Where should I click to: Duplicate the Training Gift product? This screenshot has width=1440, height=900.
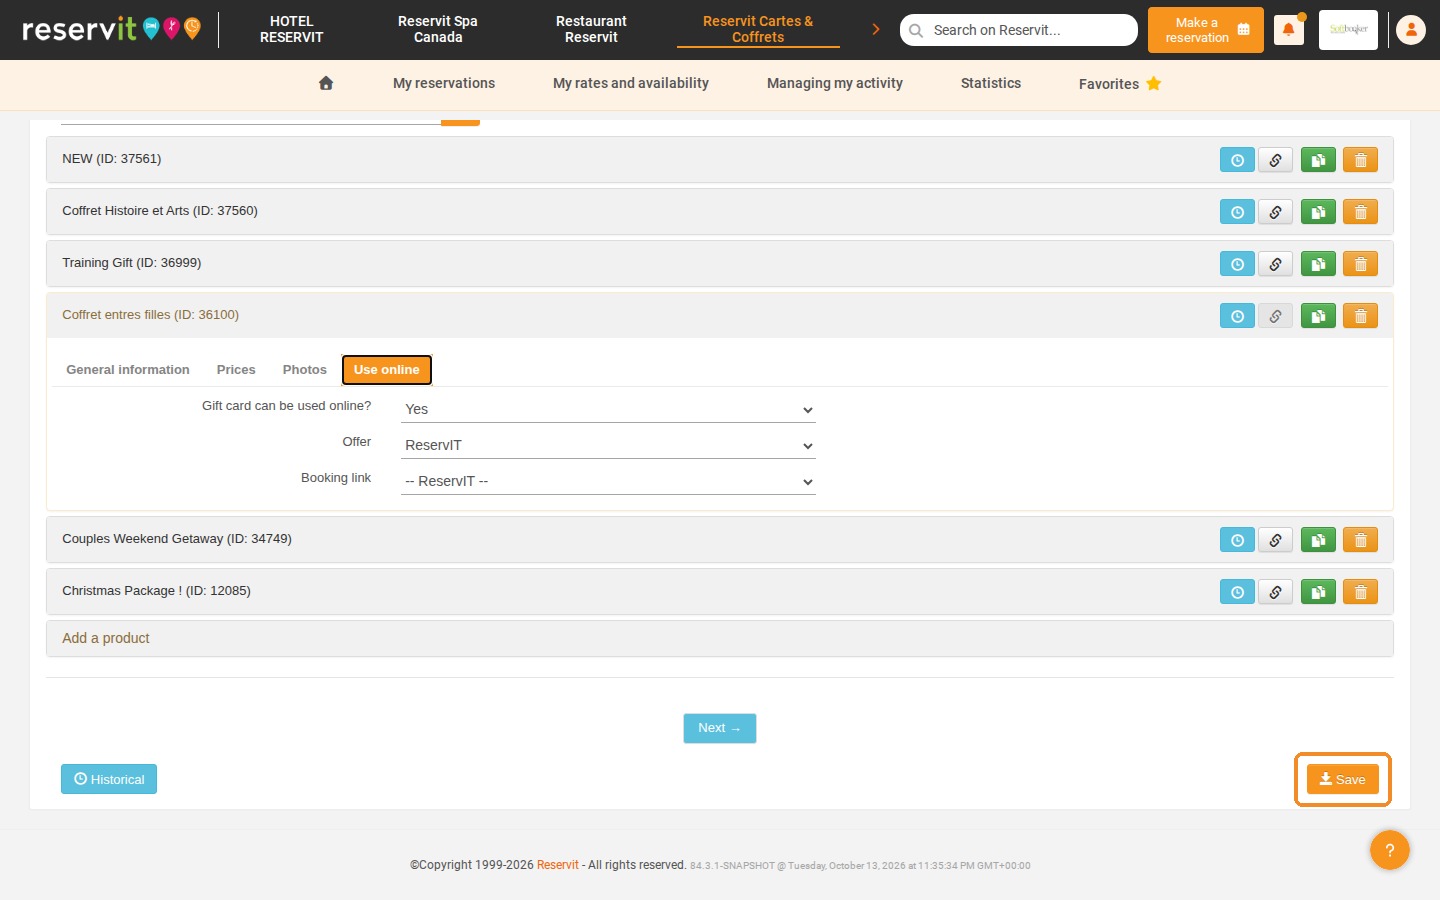pos(1318,264)
